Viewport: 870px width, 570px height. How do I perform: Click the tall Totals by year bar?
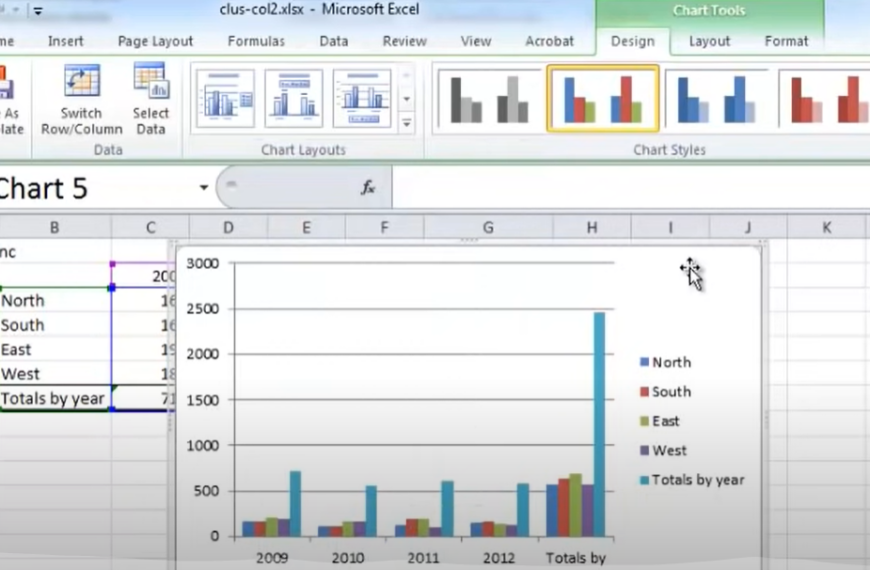(x=599, y=425)
